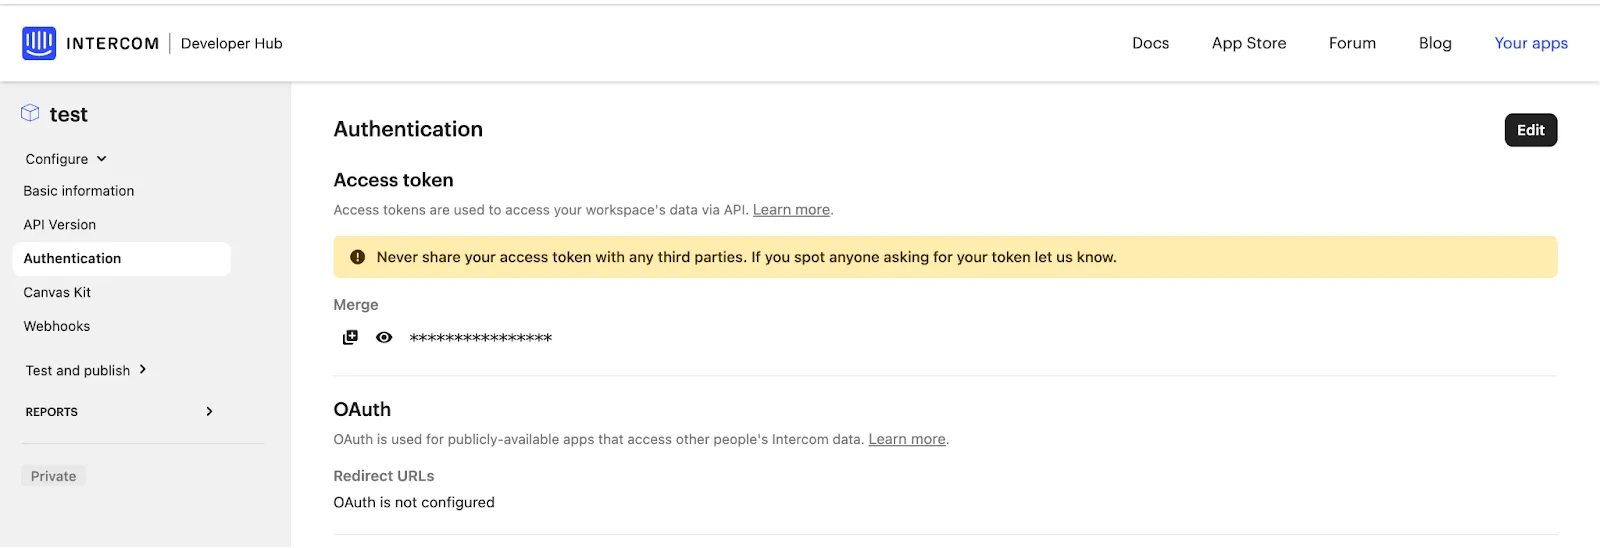Viewport: 1600px width, 548px height.
Task: Click the test app cube icon
Action: click(30, 113)
